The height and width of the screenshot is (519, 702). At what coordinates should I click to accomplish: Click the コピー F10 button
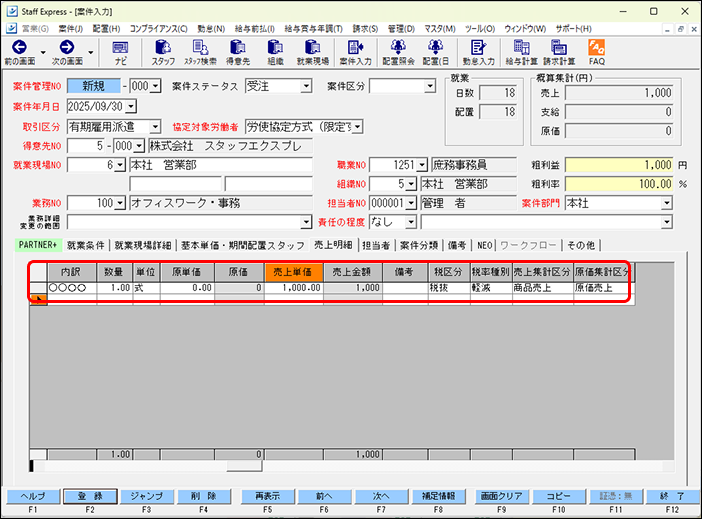[x=559, y=496]
